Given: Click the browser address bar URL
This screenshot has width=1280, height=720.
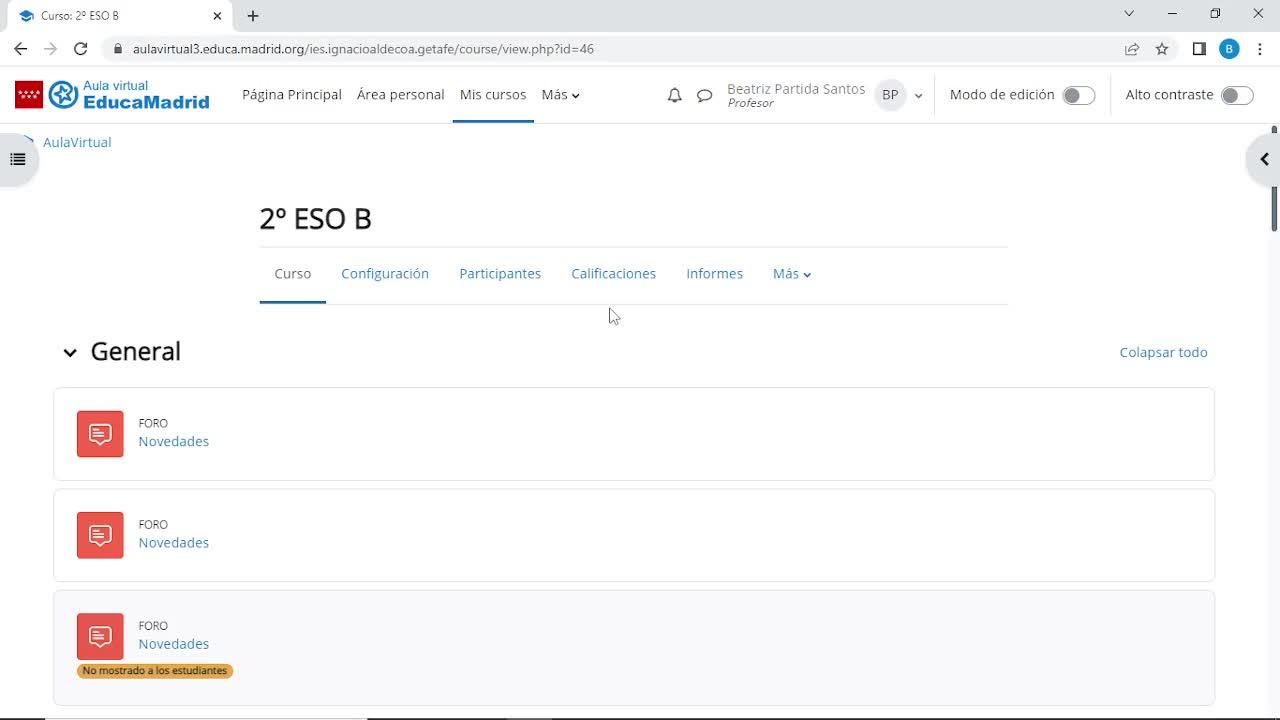Looking at the screenshot, I should [x=363, y=48].
